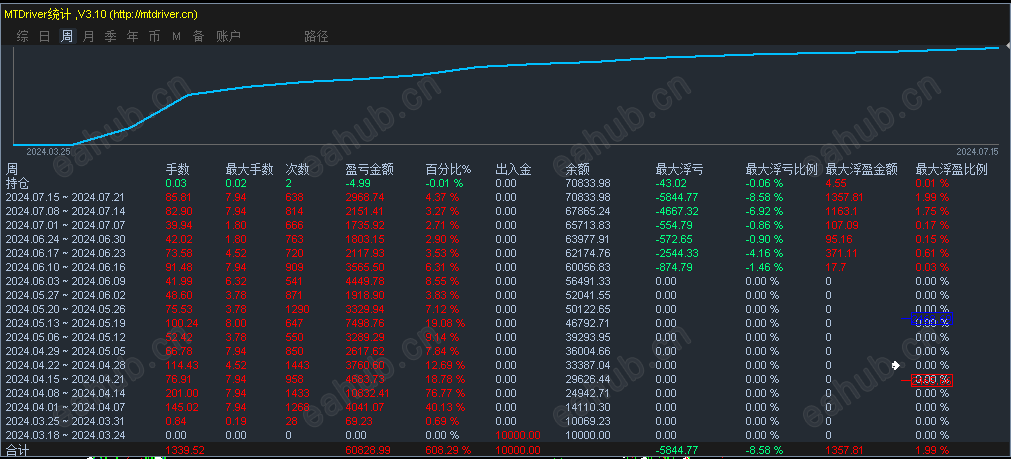Open the 账户 account tab
1011x459 pixels.
click(x=228, y=36)
